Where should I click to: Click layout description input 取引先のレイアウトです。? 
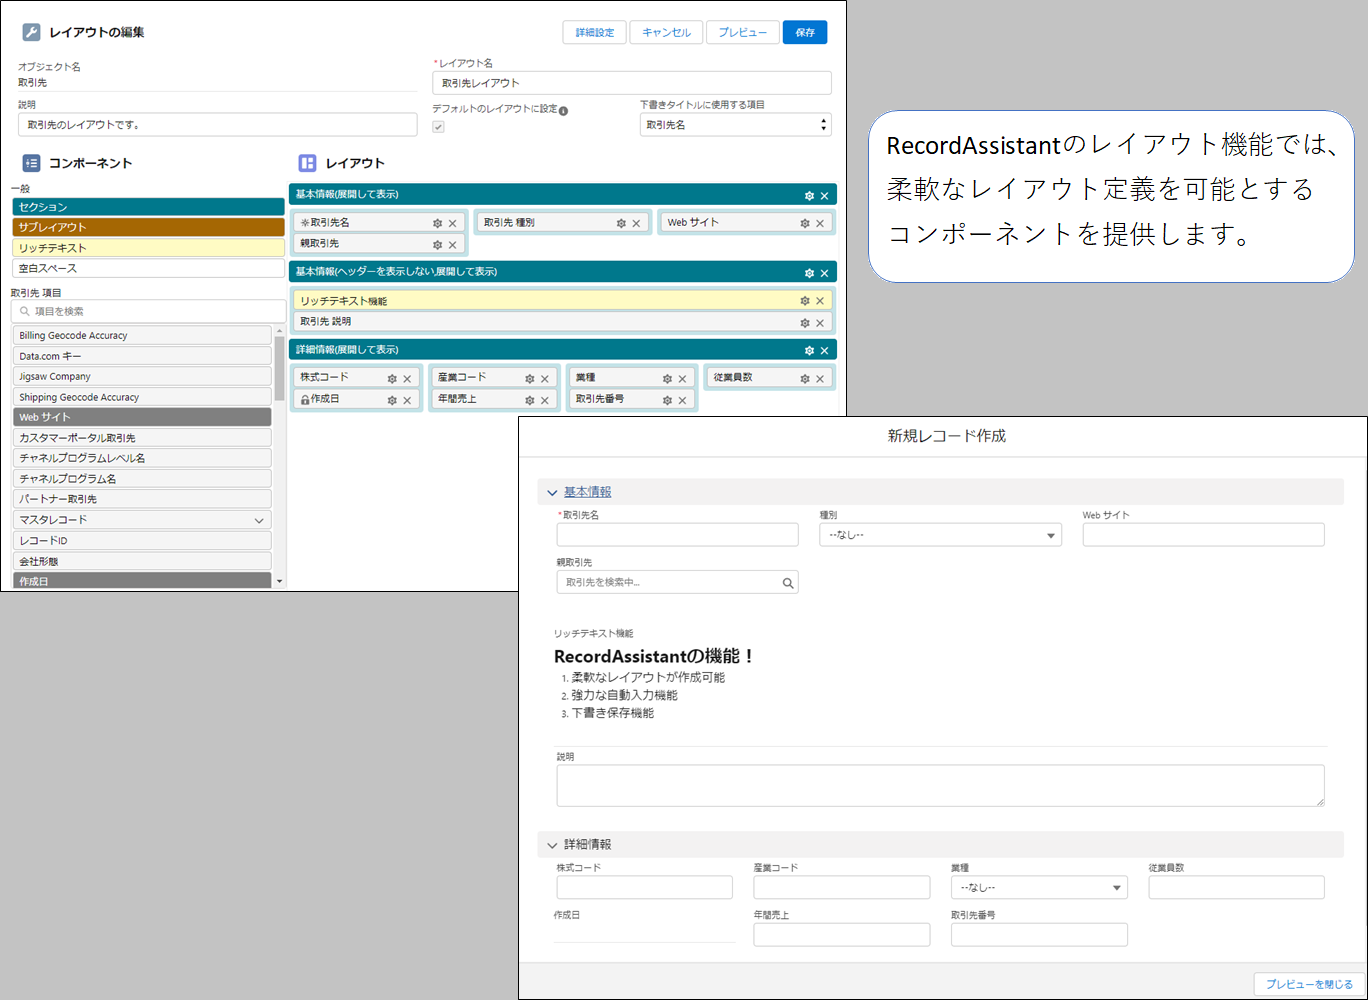(217, 125)
